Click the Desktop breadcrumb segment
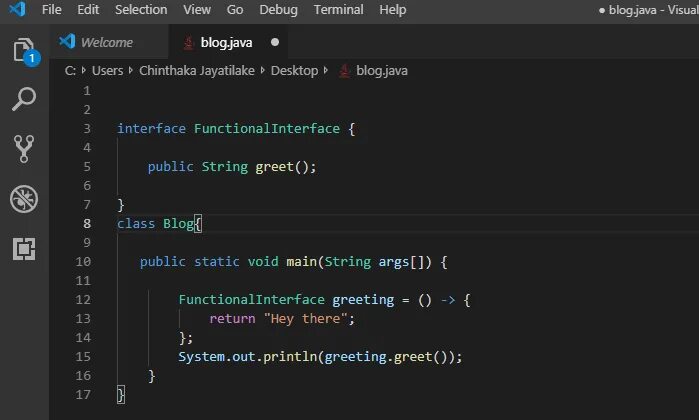The image size is (699, 420). click(x=294, y=70)
